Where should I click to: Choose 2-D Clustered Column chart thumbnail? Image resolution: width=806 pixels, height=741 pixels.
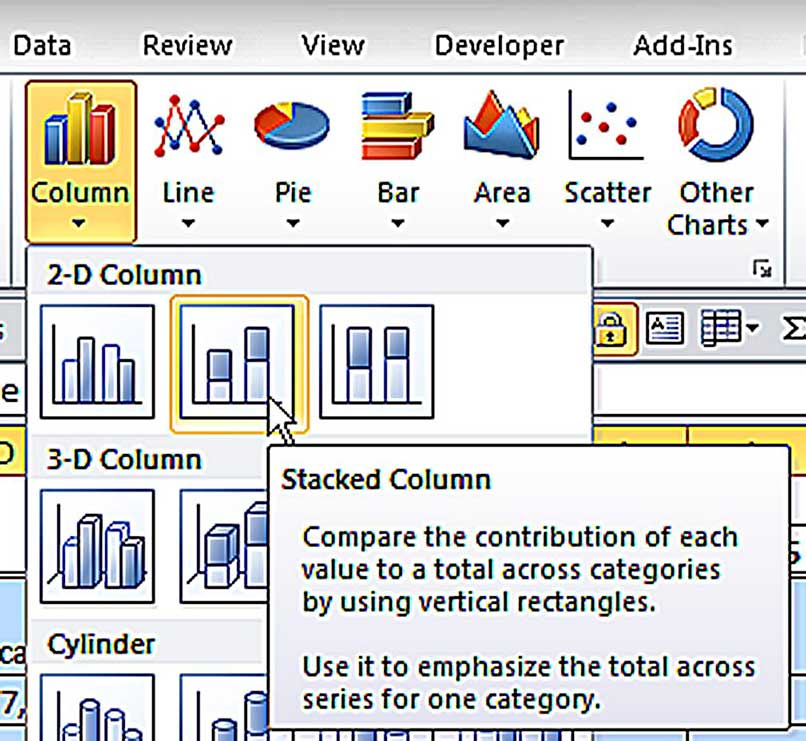coord(97,362)
